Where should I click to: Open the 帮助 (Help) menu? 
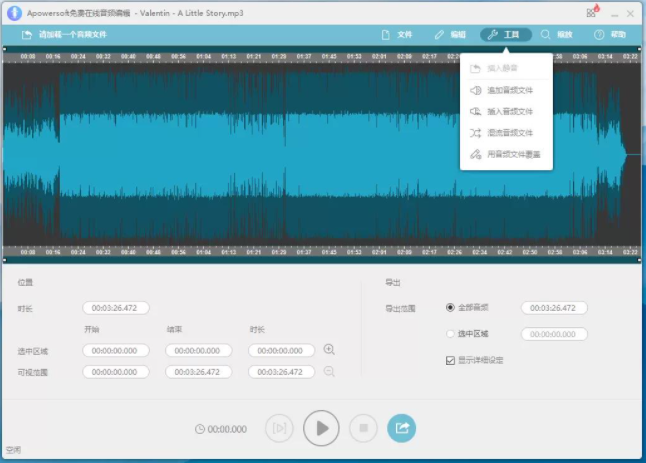(610, 35)
